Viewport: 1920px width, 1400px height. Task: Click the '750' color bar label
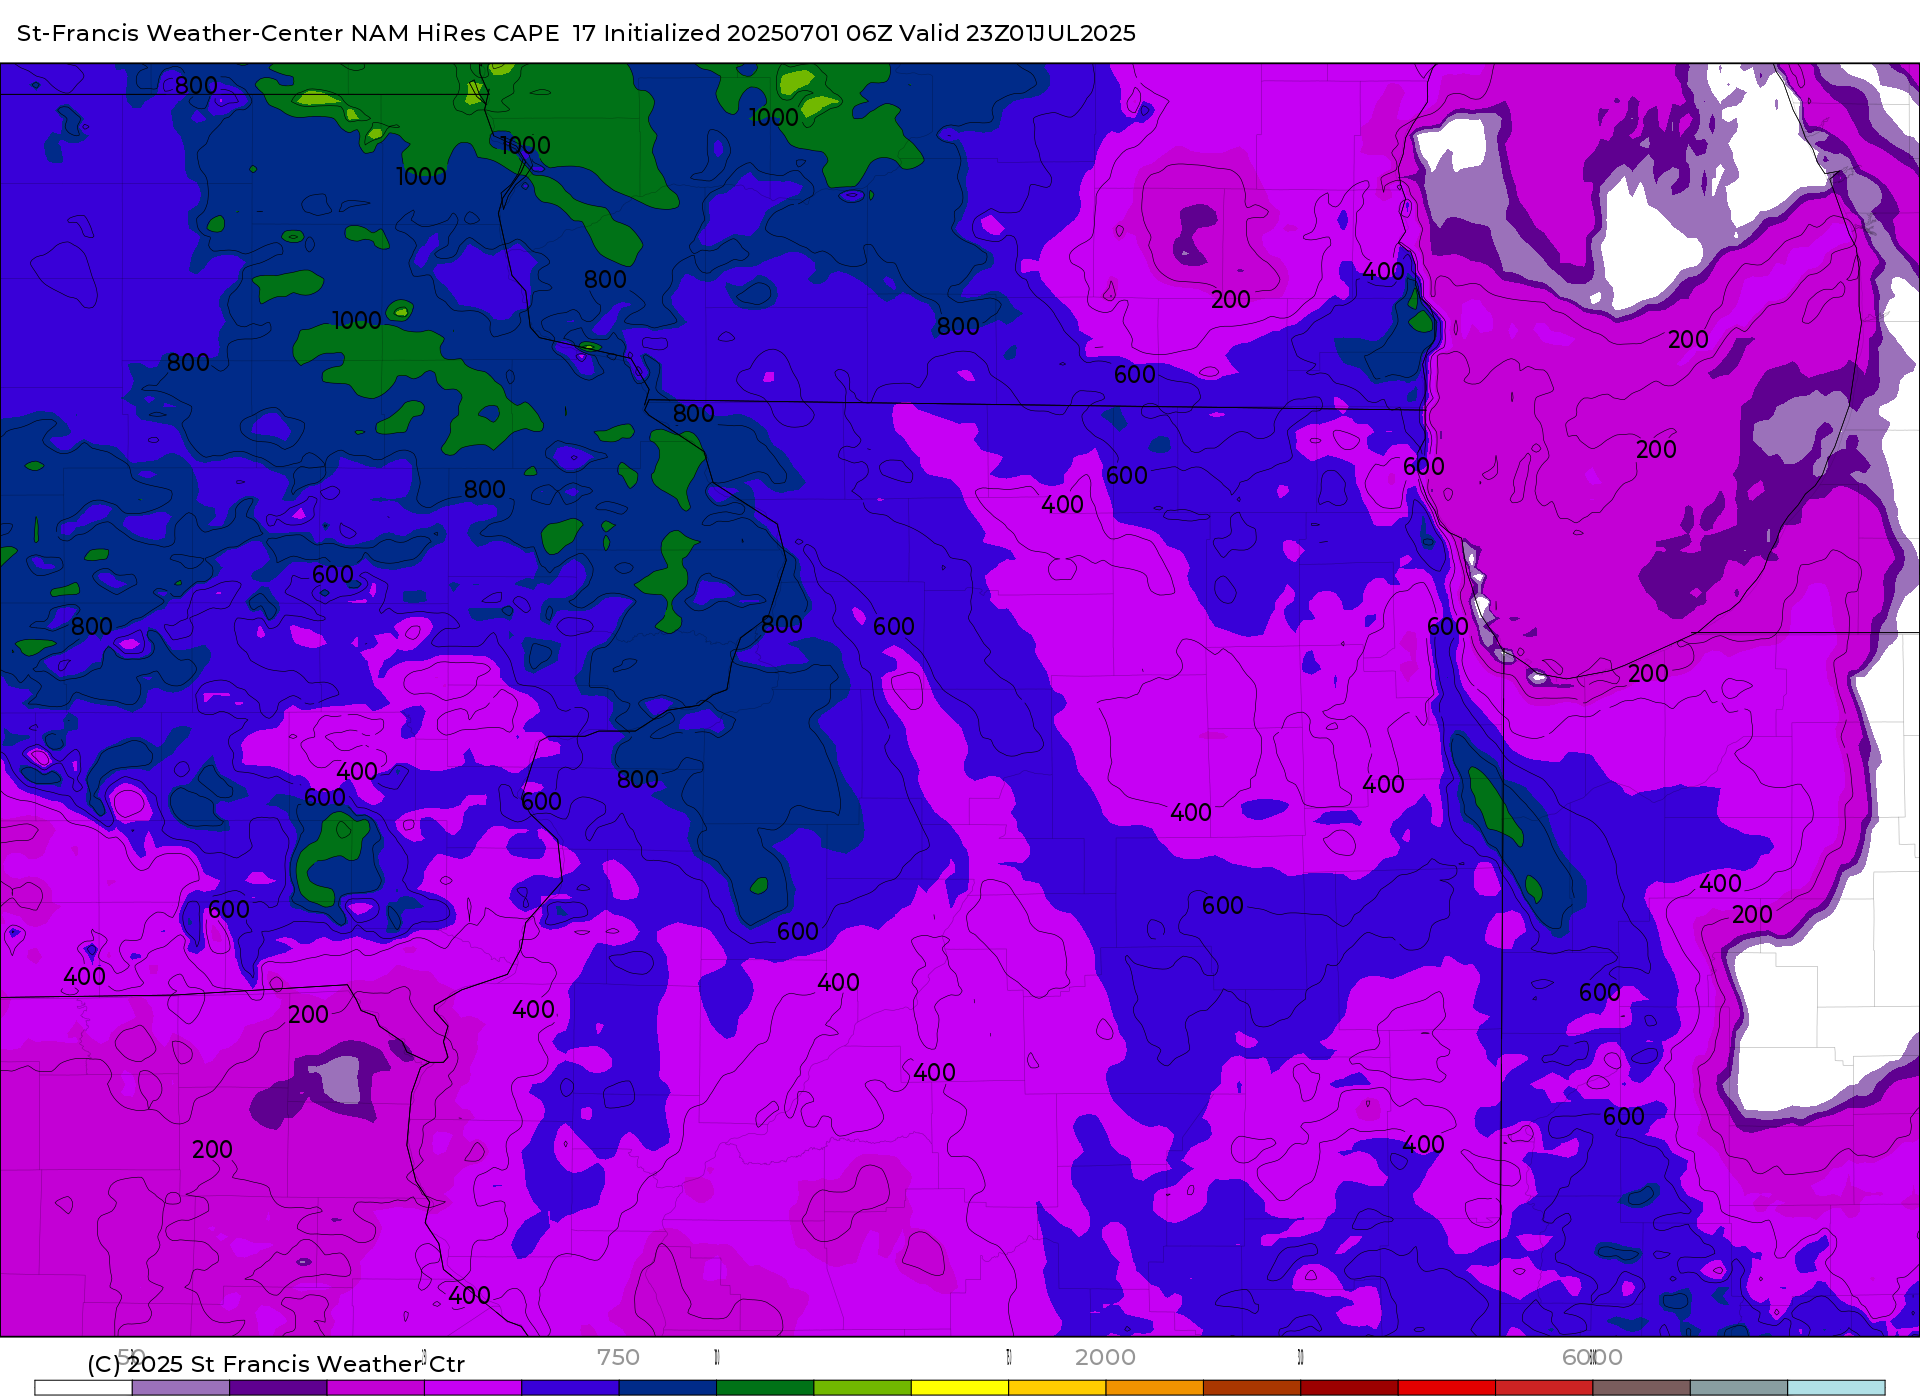618,1357
